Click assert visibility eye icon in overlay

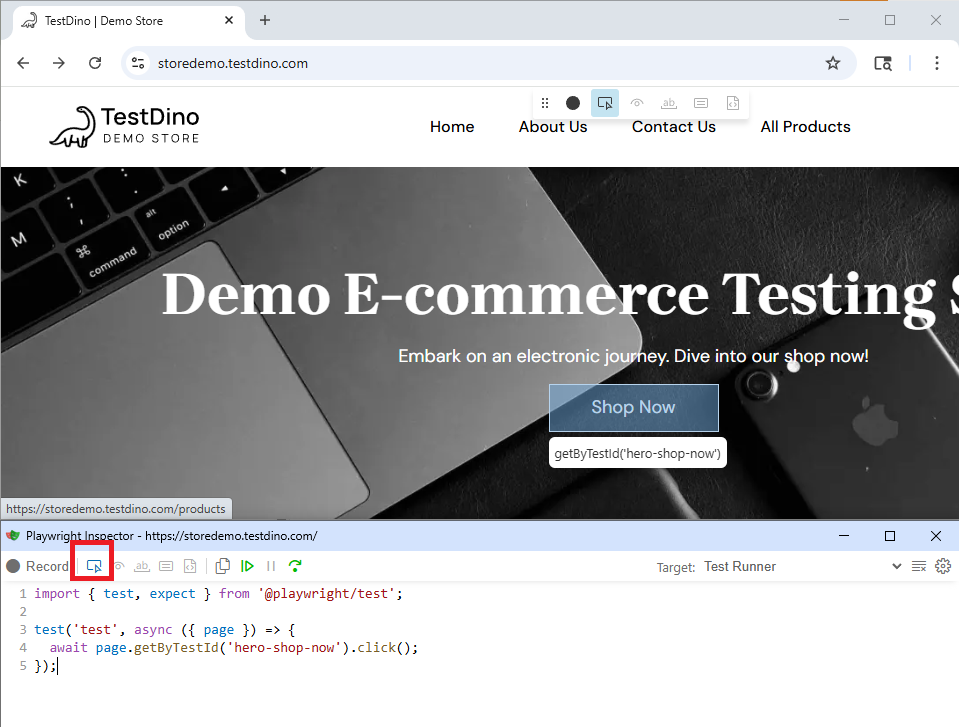(637, 103)
